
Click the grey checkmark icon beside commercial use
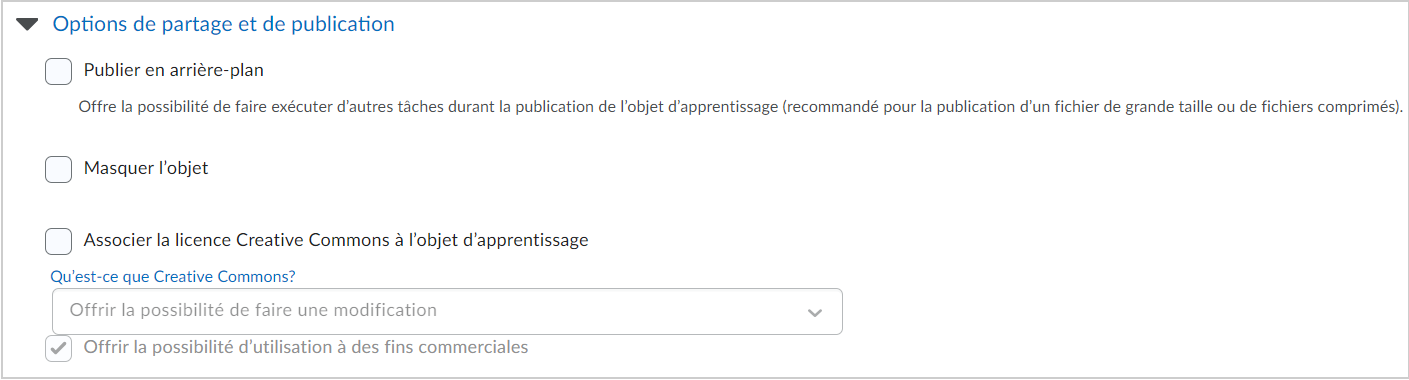(59, 349)
